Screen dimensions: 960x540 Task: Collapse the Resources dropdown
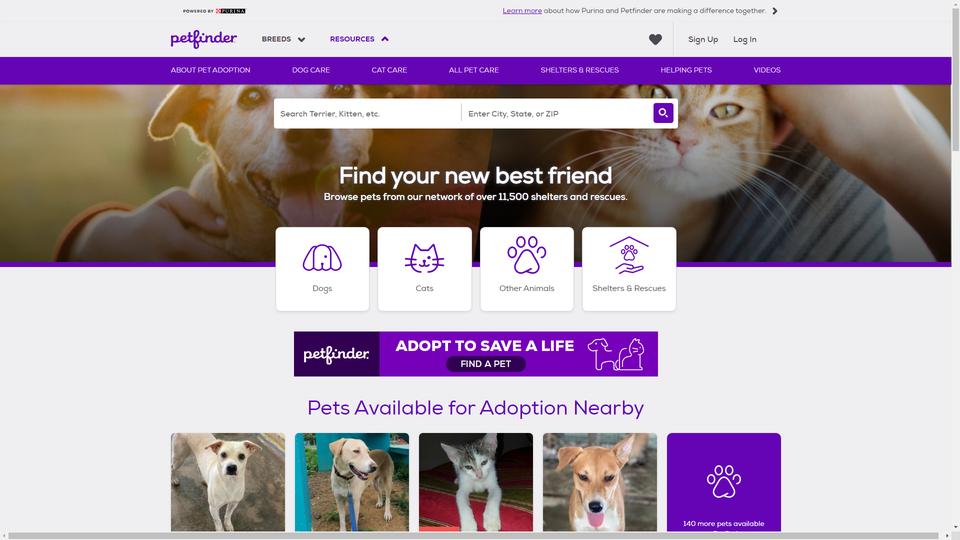(359, 39)
